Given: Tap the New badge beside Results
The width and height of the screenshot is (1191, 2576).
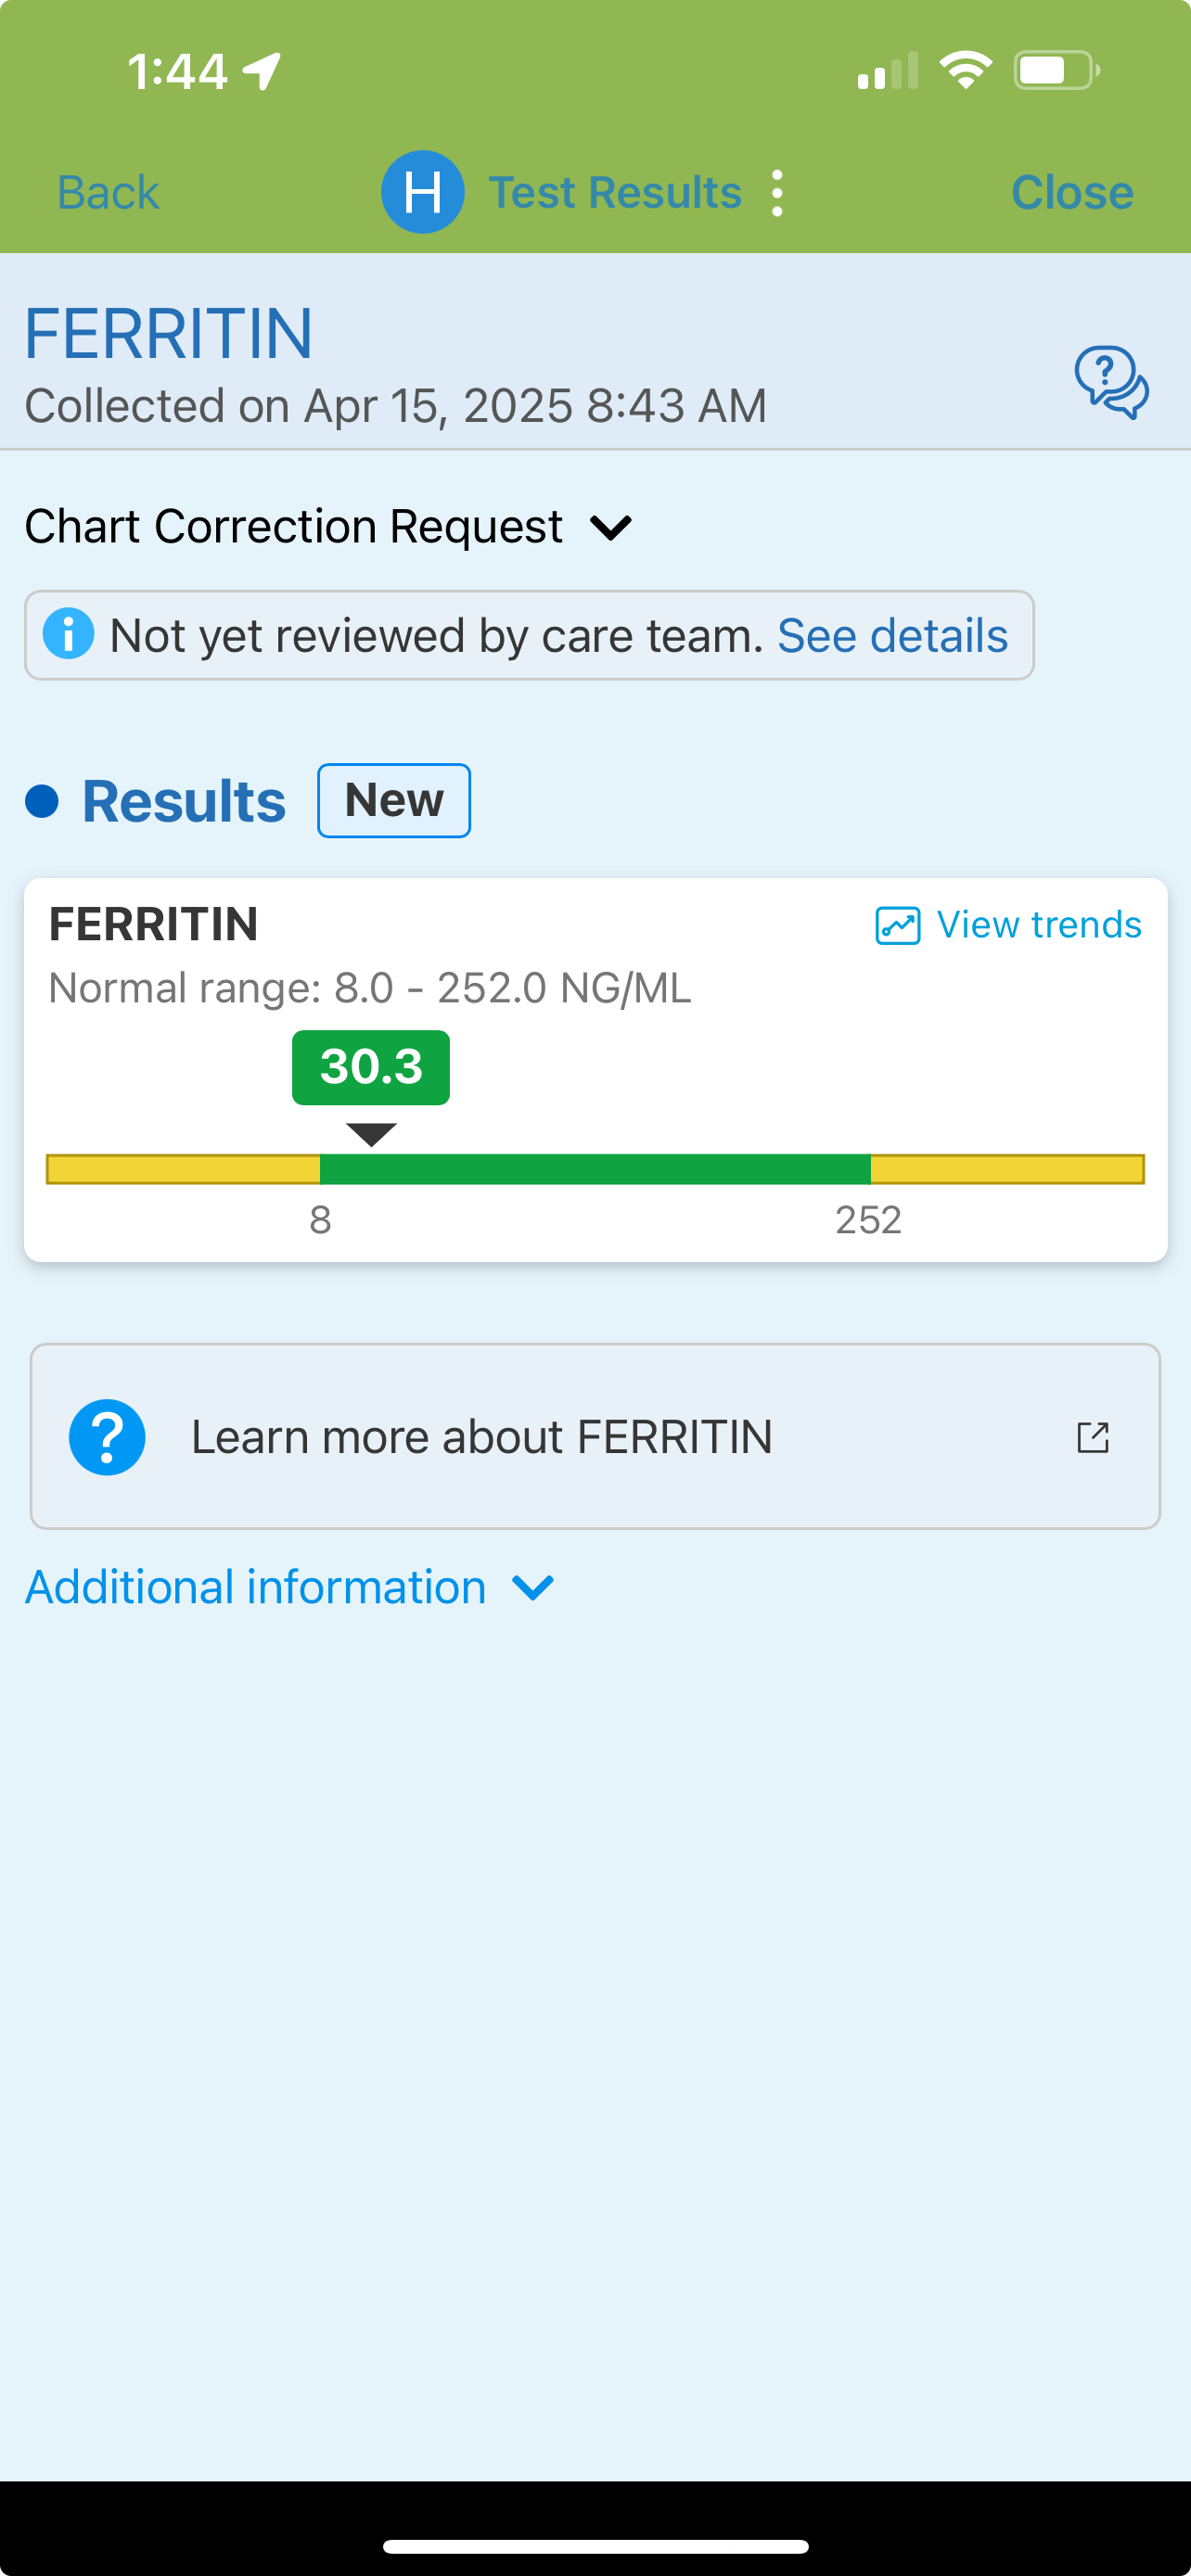Looking at the screenshot, I should [x=394, y=800].
